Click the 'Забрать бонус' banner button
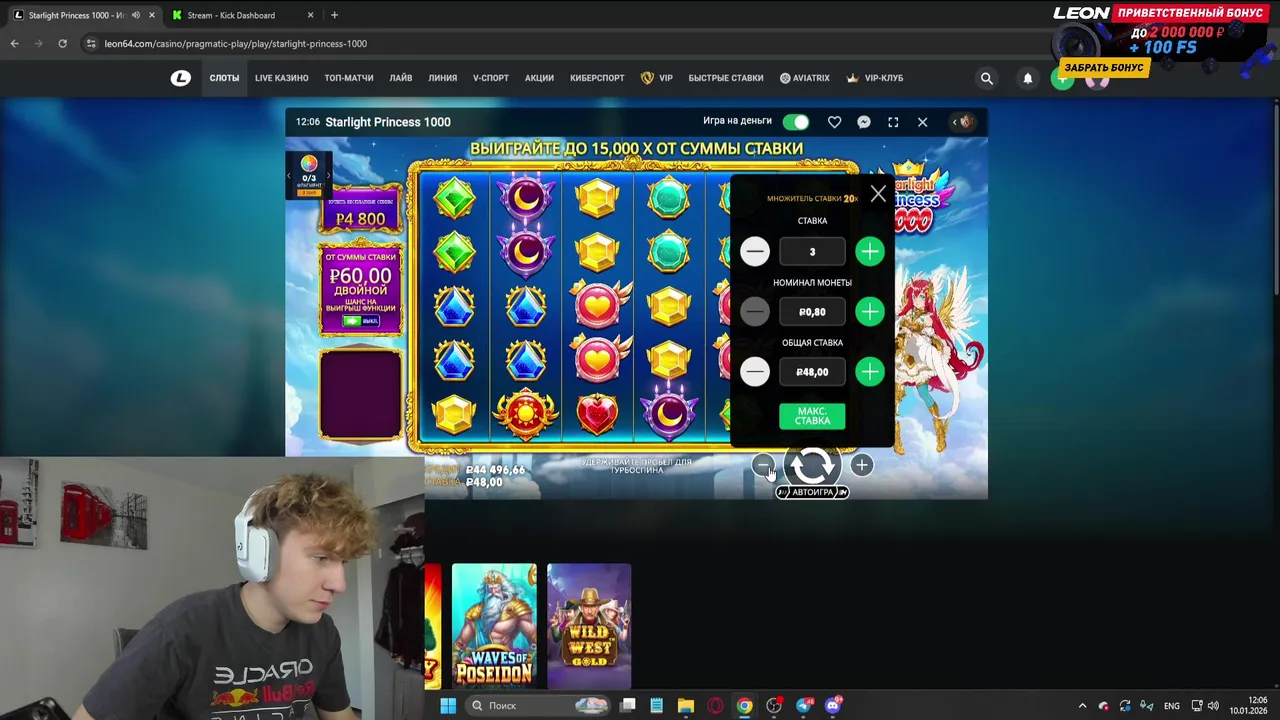Screen dimensions: 1280x720 click(1104, 67)
